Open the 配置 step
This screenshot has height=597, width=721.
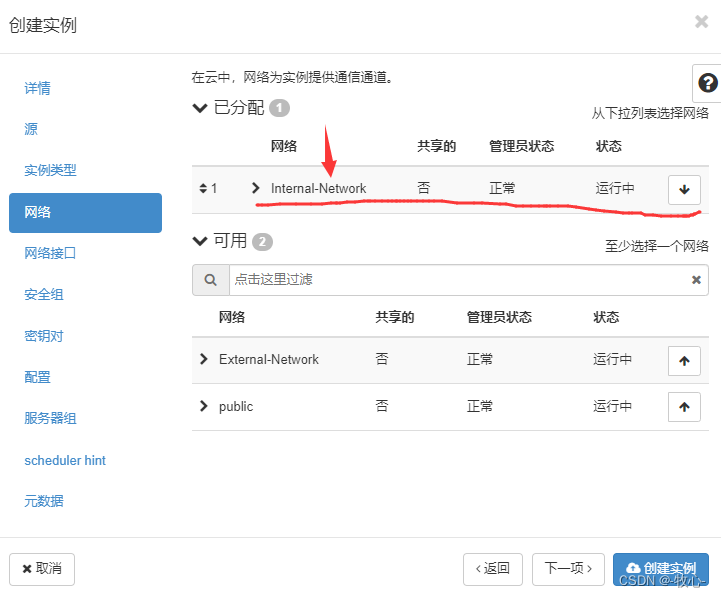point(37,377)
